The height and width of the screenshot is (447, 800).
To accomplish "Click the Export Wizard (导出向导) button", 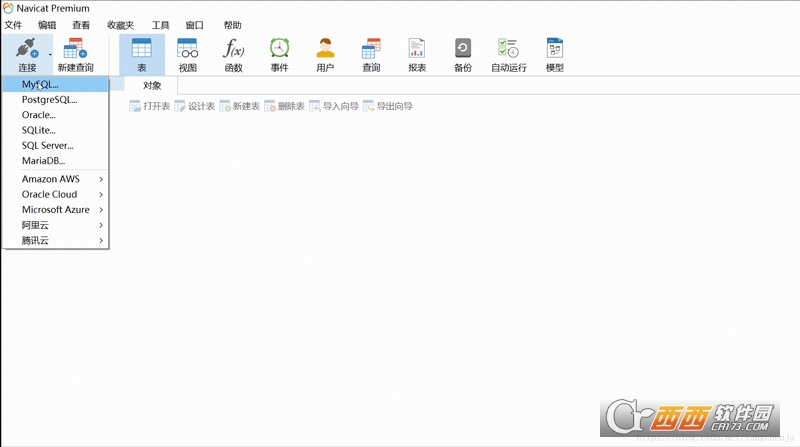I will click(388, 106).
